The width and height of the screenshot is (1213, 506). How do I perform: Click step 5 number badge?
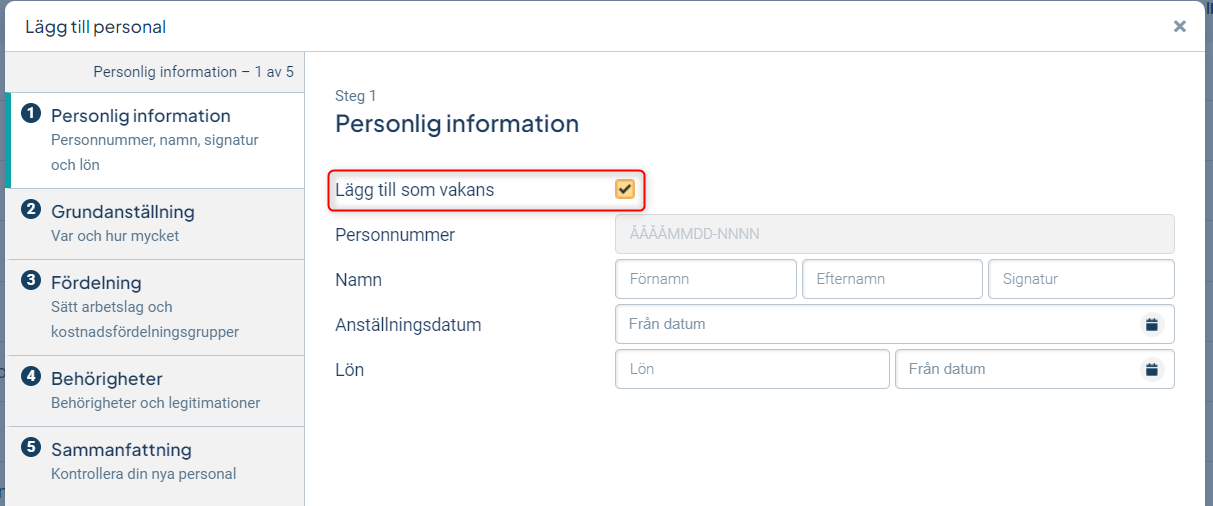[30, 448]
